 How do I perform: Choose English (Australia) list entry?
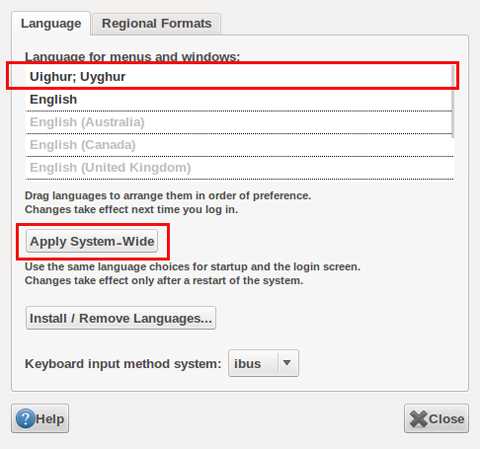tap(239, 122)
